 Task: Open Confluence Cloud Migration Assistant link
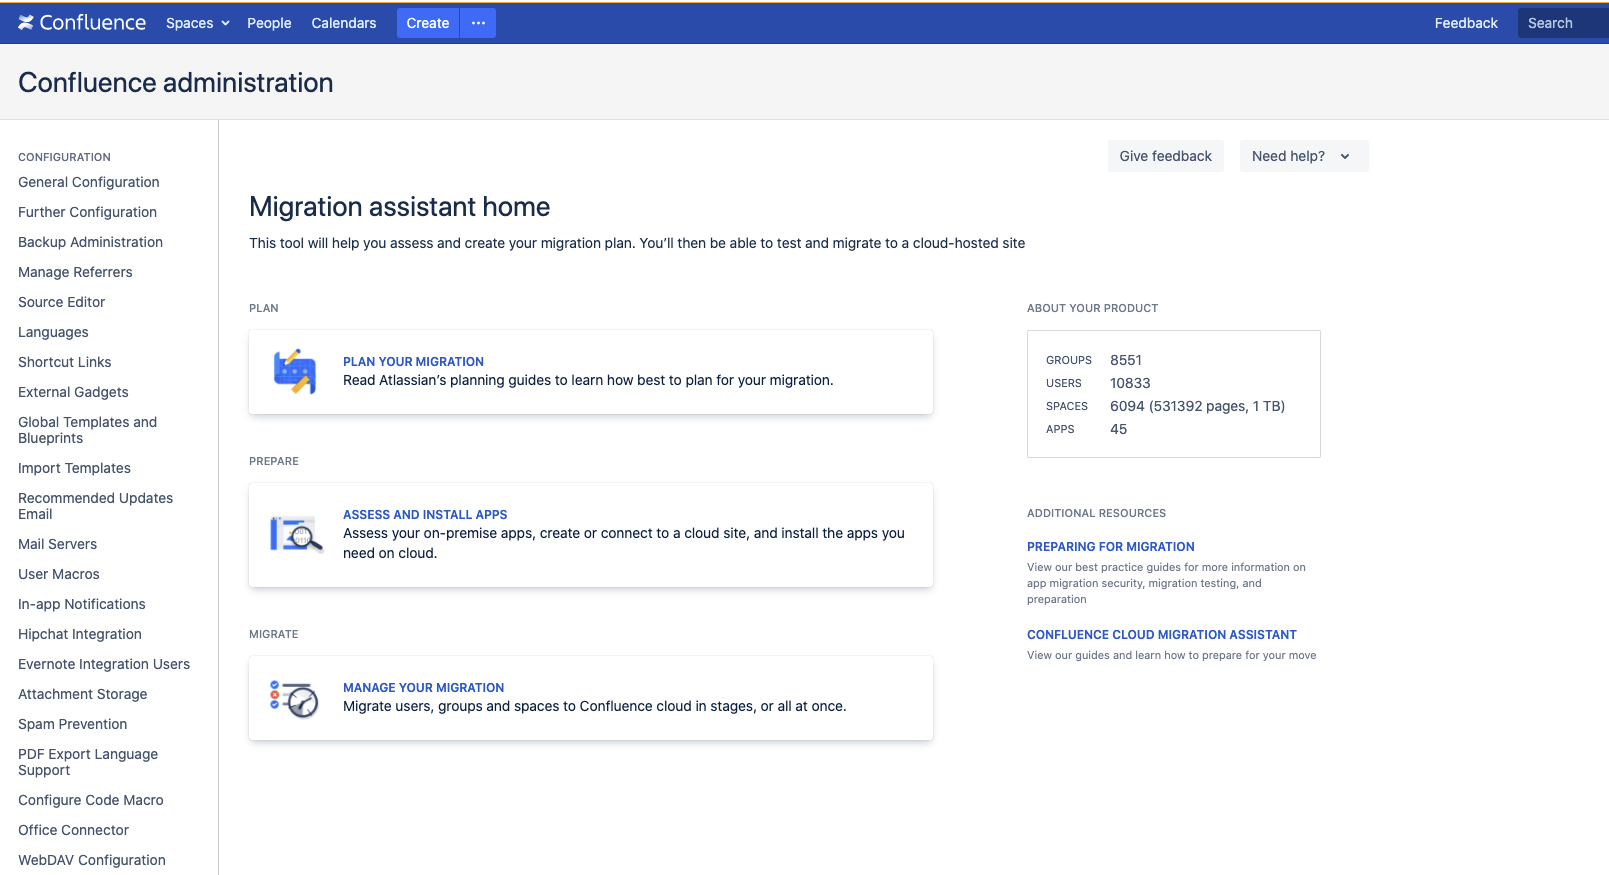1162,634
